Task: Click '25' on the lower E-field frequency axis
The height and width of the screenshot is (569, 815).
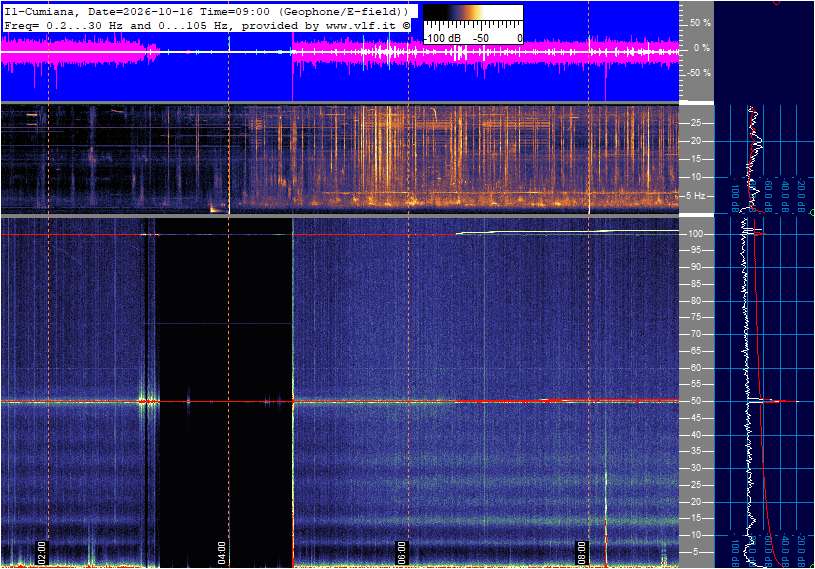Action: pyautogui.click(x=695, y=485)
